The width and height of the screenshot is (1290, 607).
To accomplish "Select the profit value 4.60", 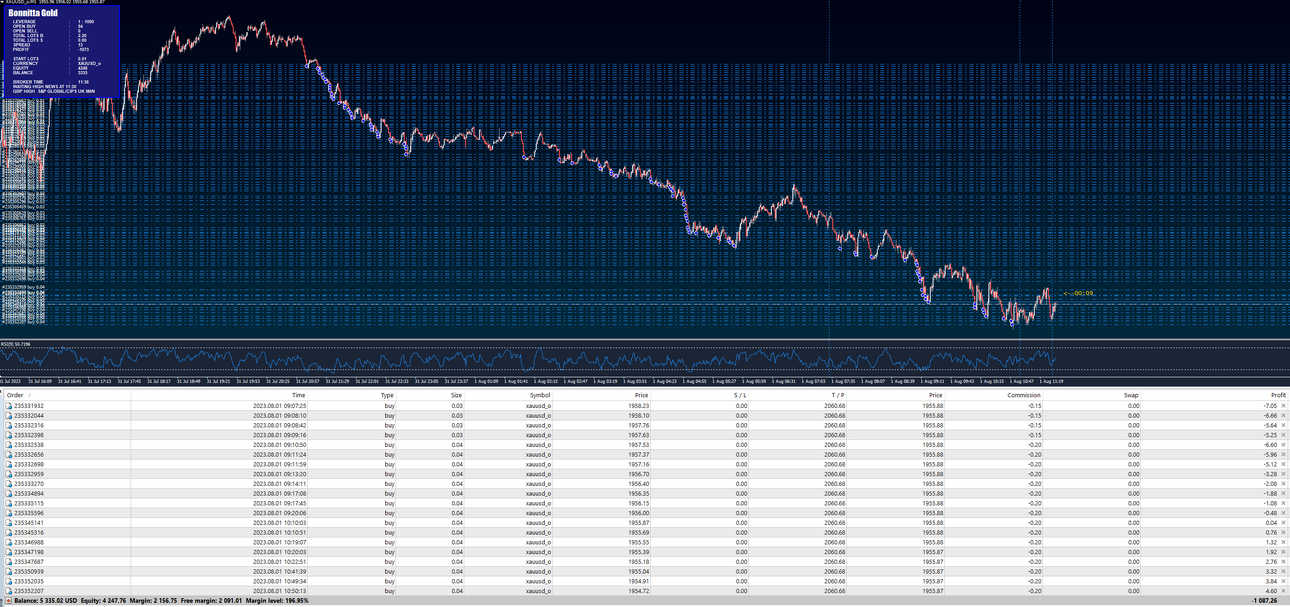I will pos(1272,591).
